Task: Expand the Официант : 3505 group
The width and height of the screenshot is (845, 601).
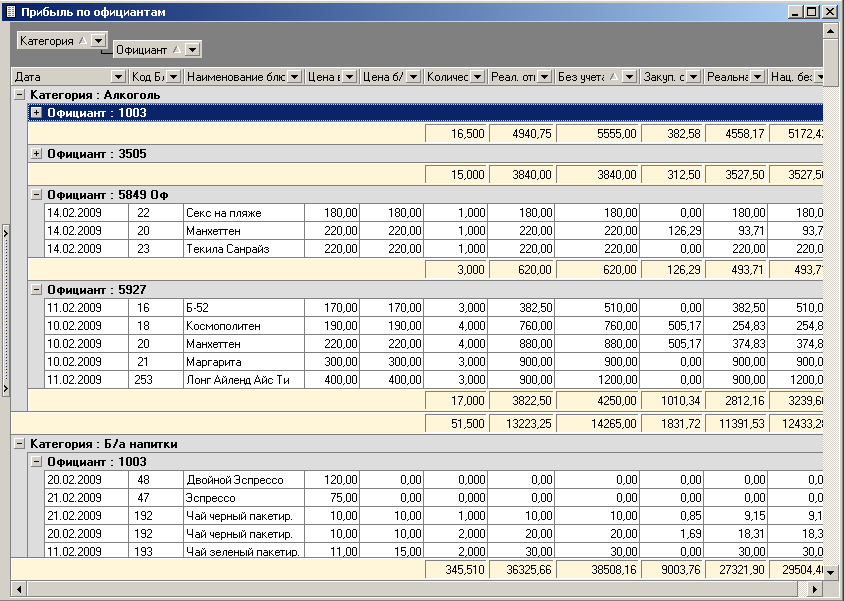Action: [x=37, y=154]
